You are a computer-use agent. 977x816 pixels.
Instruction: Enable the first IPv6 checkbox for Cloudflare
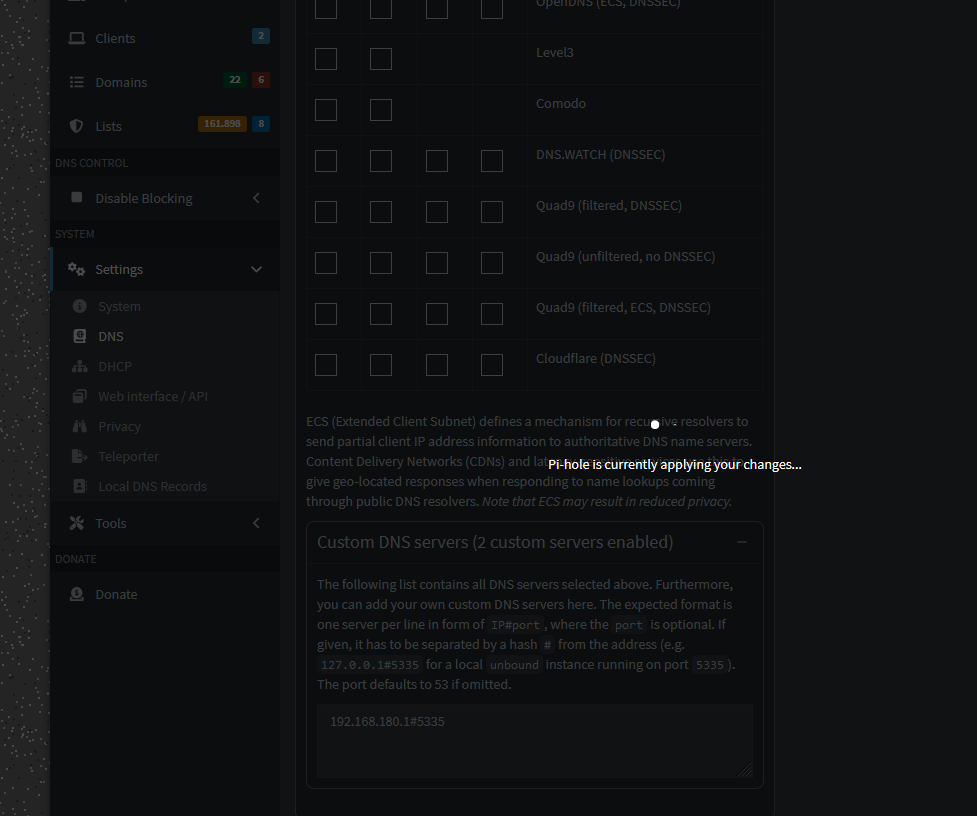[437, 366]
